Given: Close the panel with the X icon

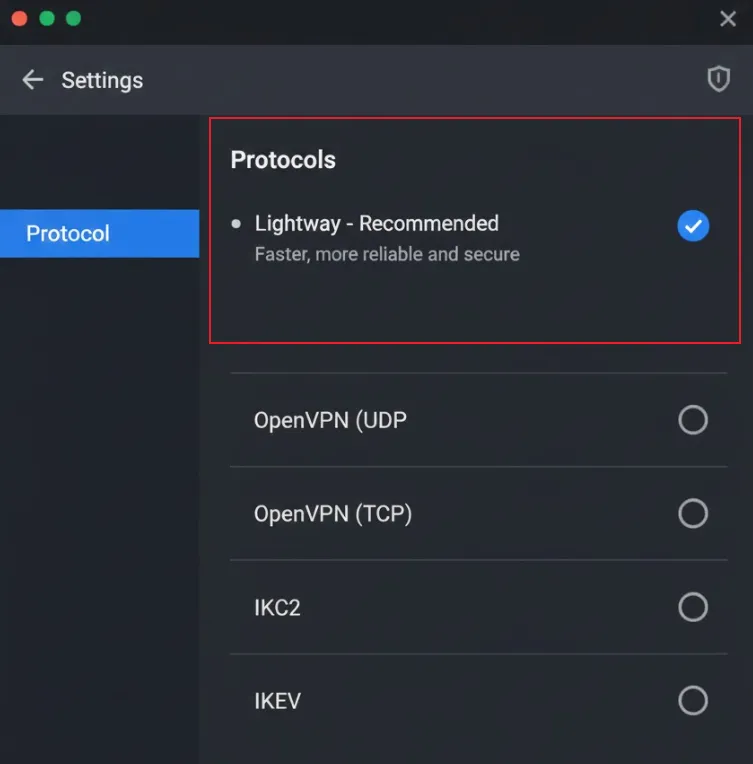Looking at the screenshot, I should (728, 19).
